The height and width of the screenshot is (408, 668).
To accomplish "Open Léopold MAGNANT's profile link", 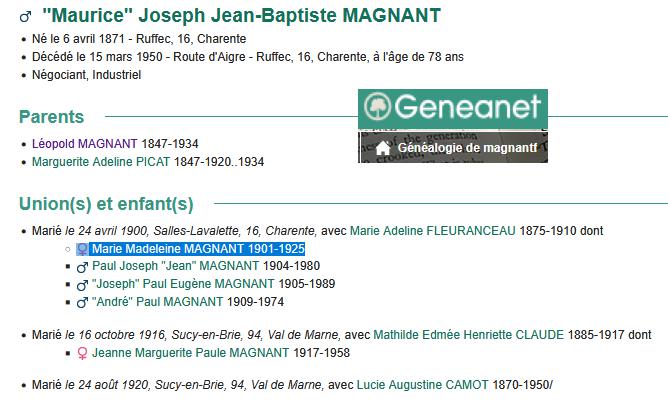I will pos(85,144).
